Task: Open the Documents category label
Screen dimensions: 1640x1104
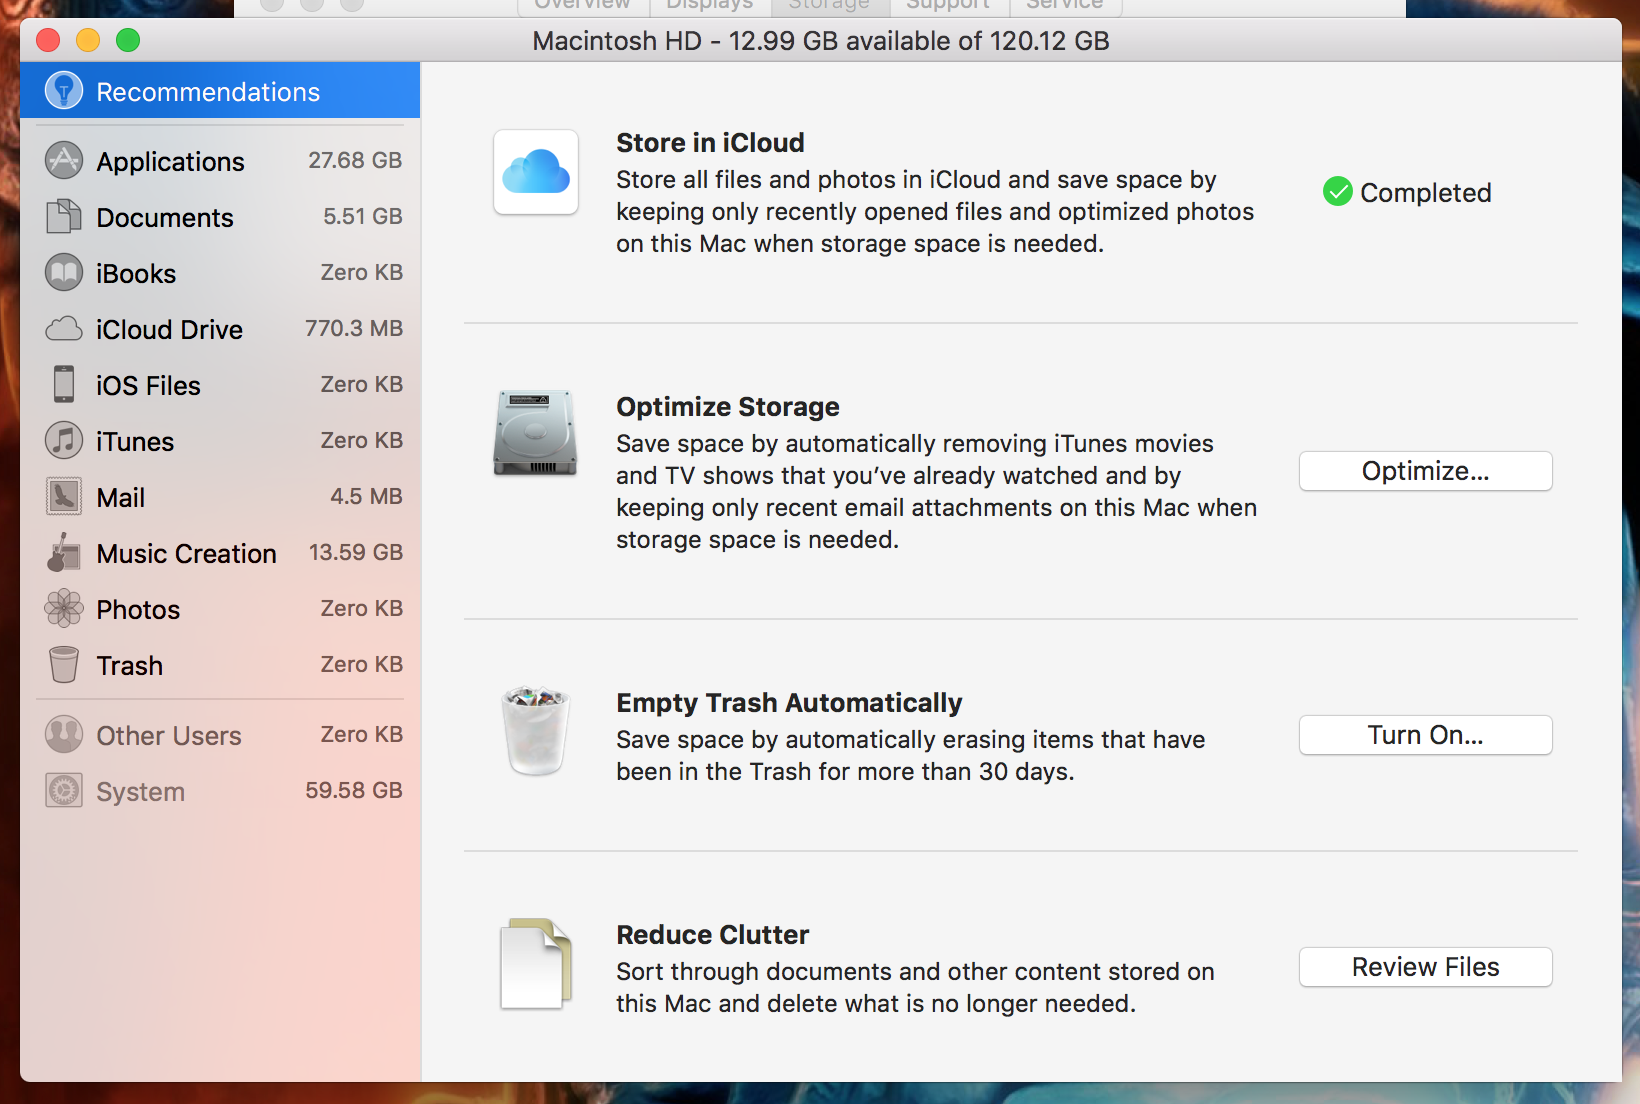Action: [x=165, y=218]
